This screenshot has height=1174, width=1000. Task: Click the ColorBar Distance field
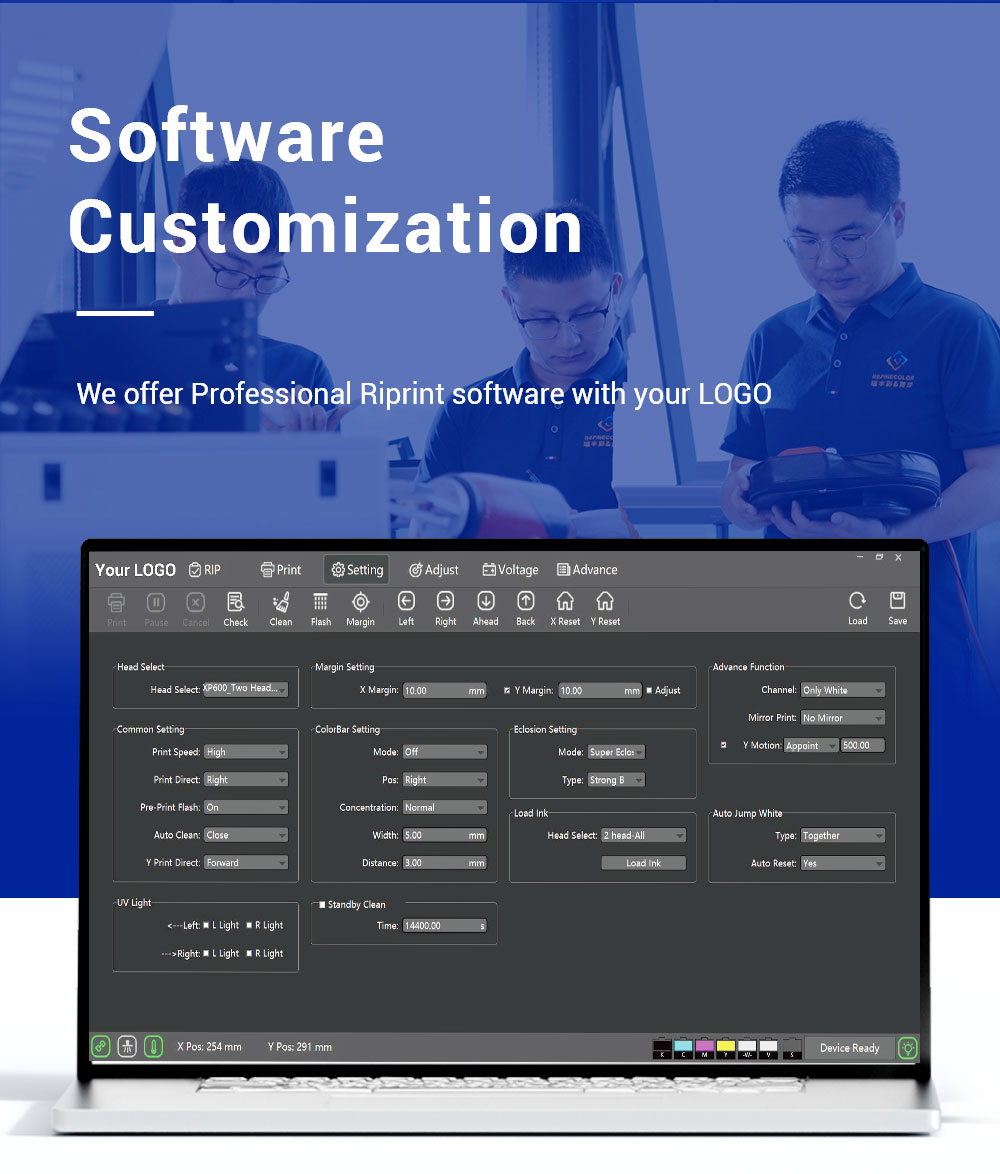point(445,863)
